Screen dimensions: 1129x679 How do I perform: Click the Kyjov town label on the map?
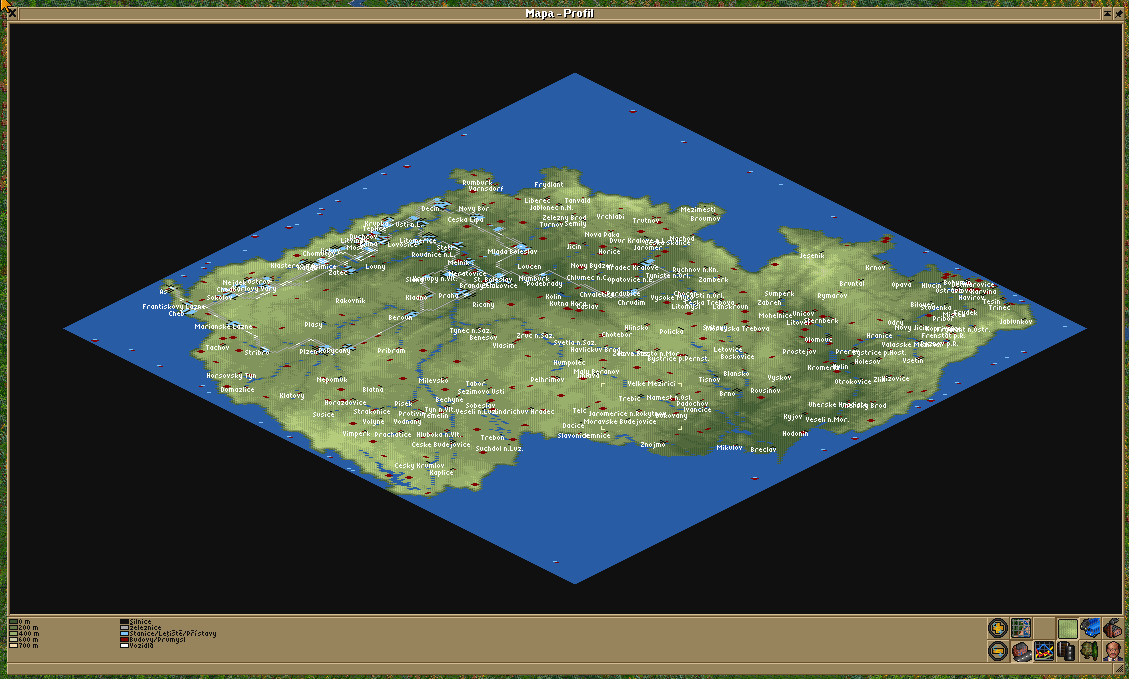792,417
